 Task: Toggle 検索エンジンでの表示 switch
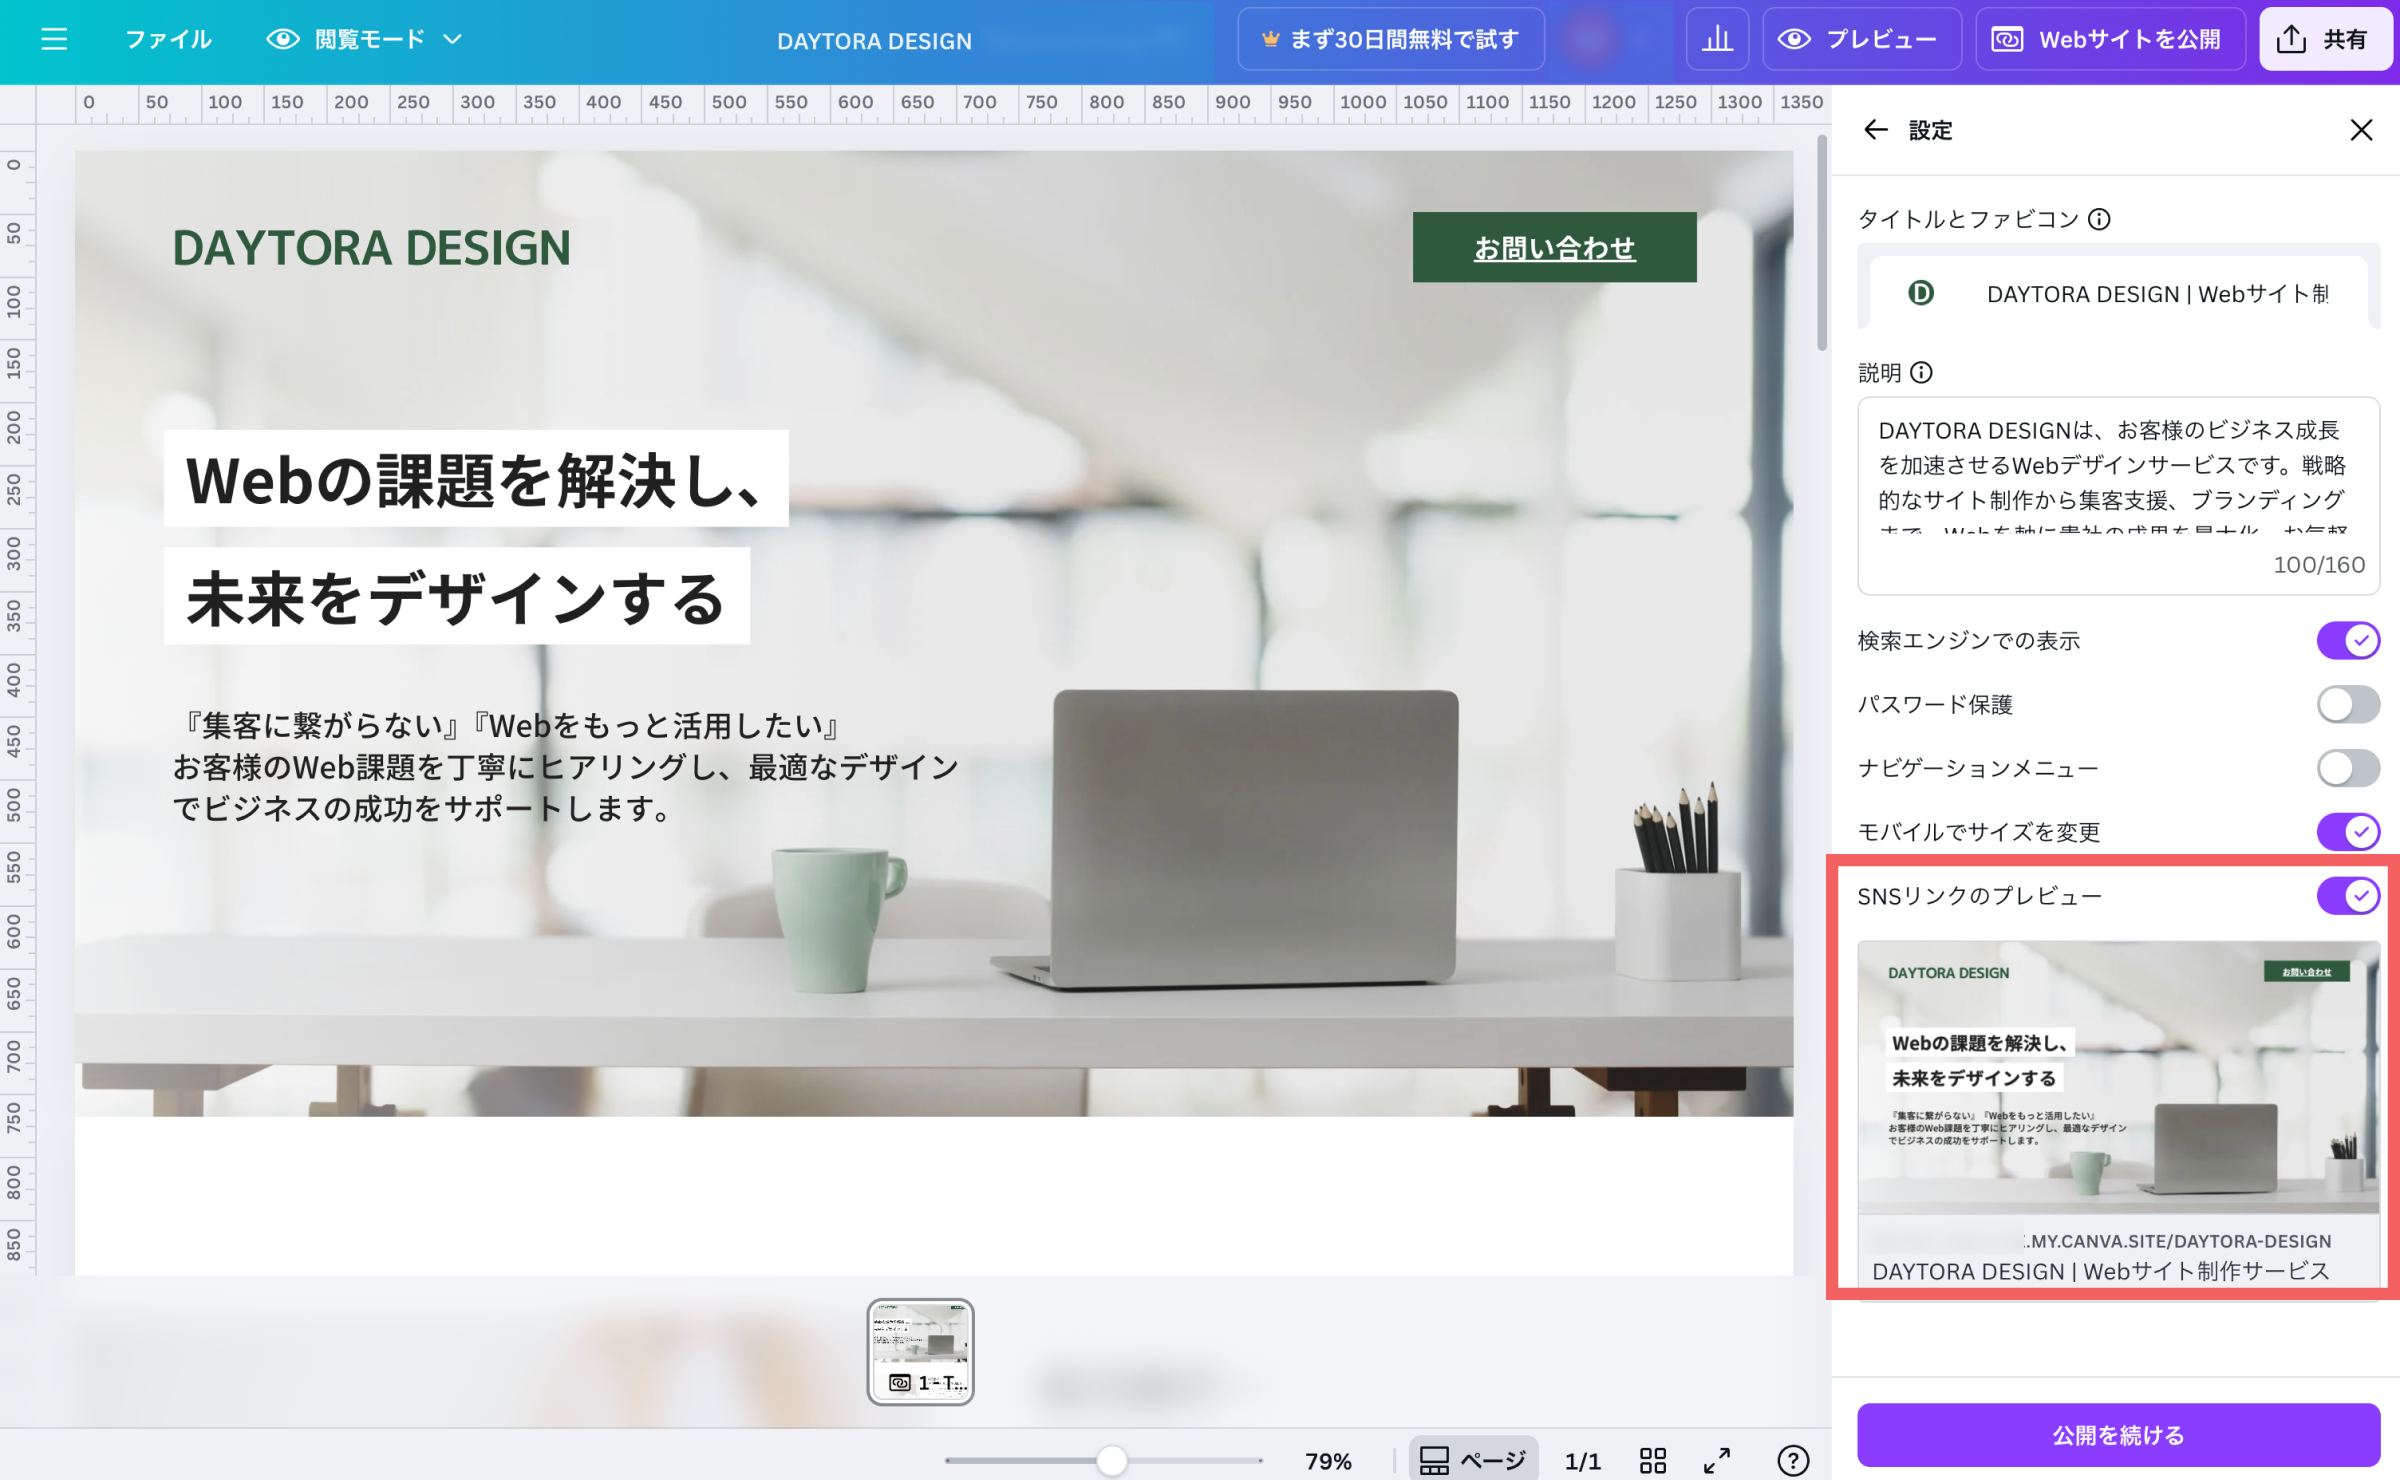[2348, 641]
